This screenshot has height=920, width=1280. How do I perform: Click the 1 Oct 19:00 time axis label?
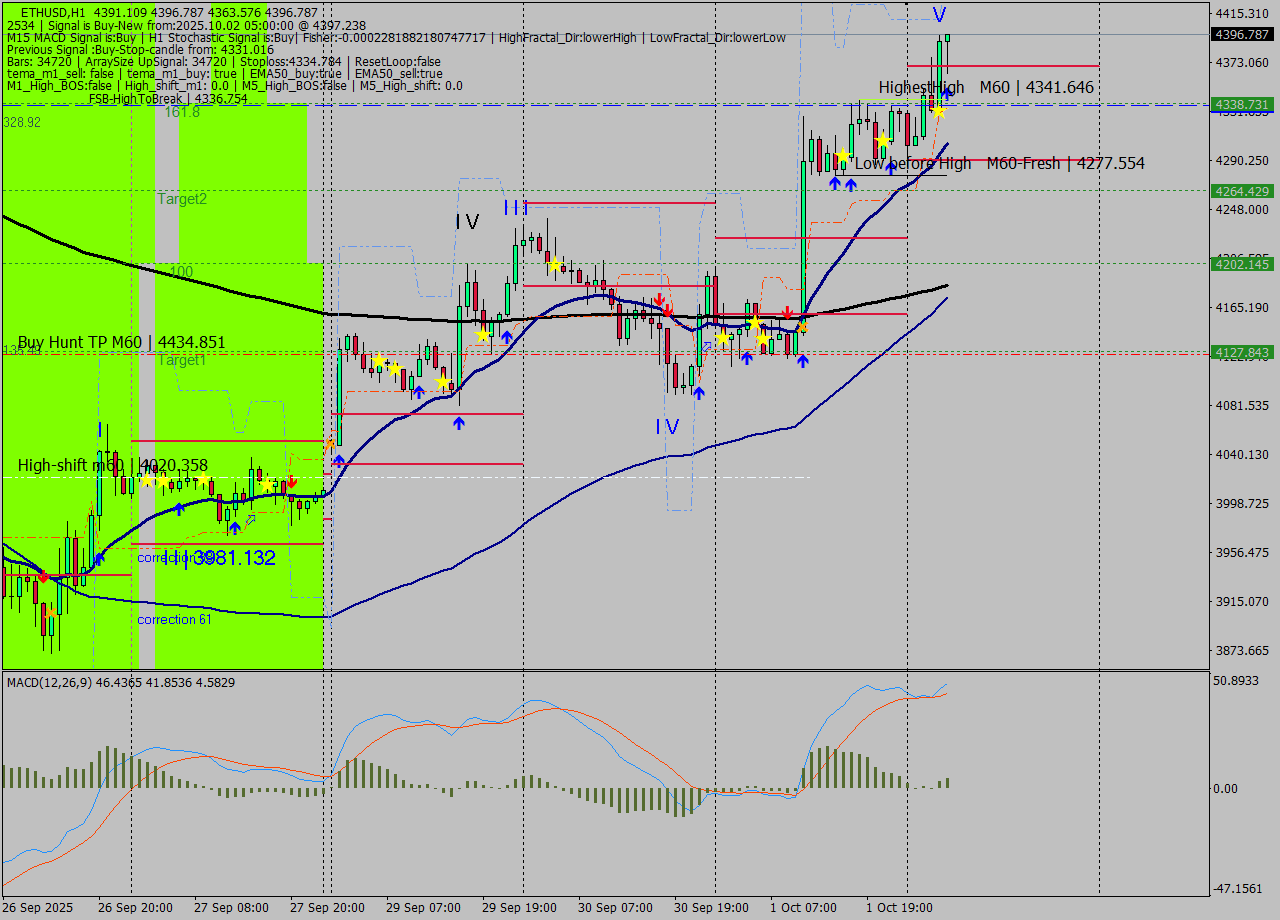pos(897,908)
